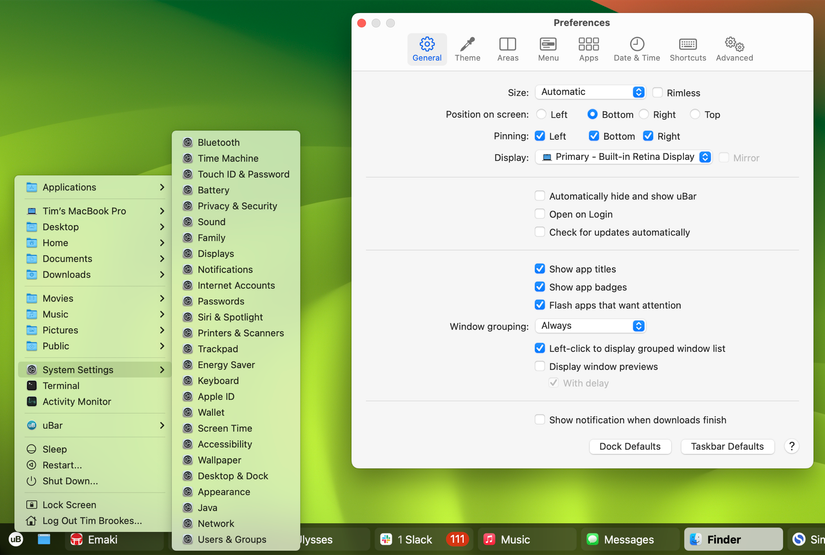Viewport: 825px width, 555px height.
Task: Enable Check for updates automatically
Action: click(x=540, y=232)
